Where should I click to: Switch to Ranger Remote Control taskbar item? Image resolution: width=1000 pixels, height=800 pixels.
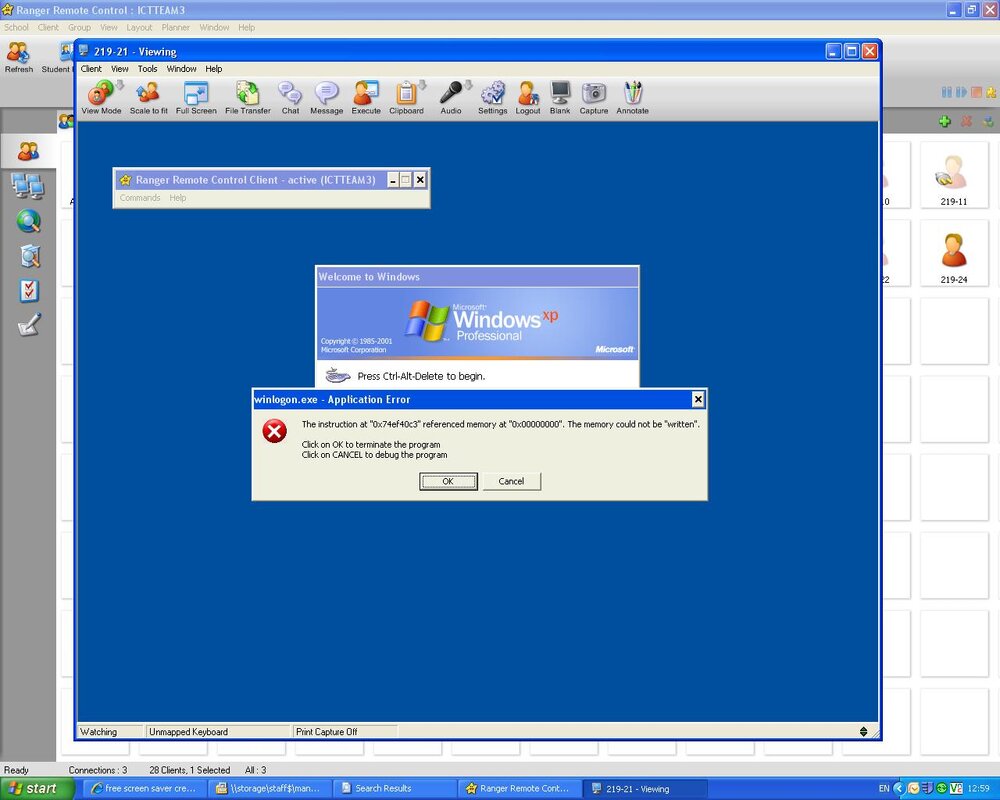coord(518,789)
